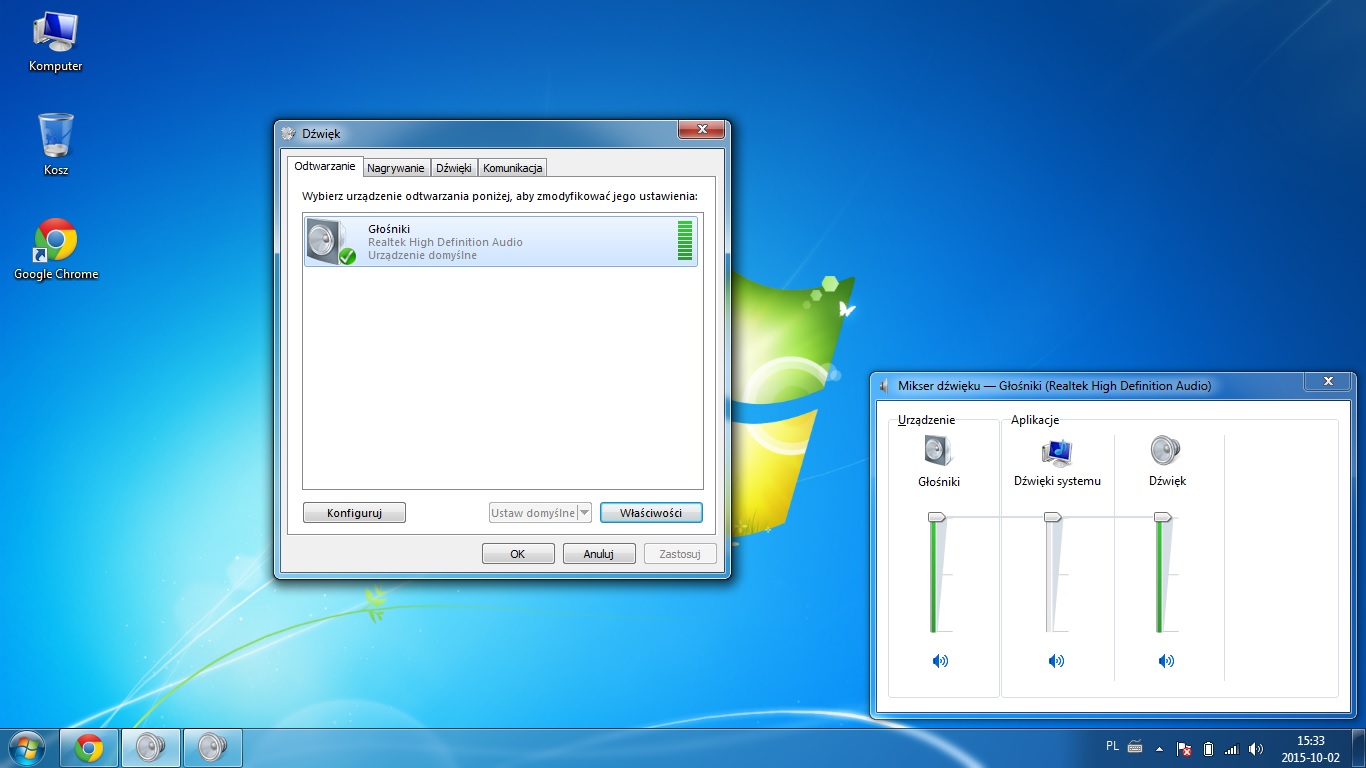The height and width of the screenshot is (768, 1366).
Task: Open the Dźwięki tab
Action: click(454, 168)
